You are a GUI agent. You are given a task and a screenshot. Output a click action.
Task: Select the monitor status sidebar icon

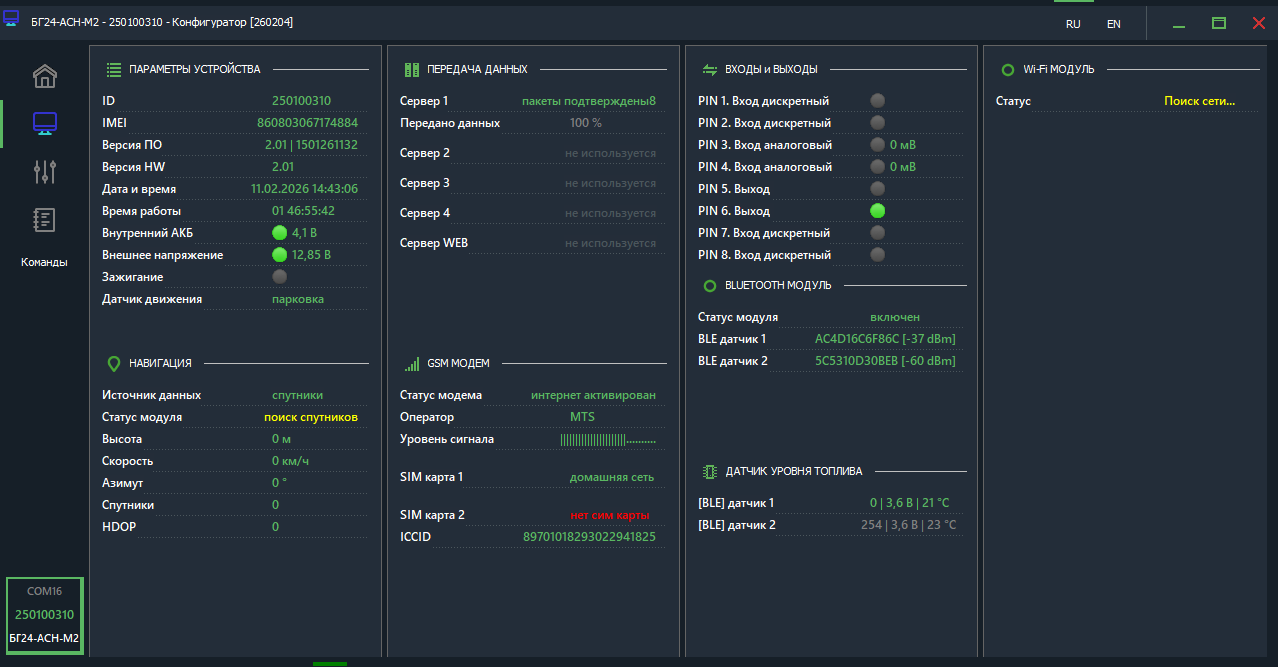pos(45,123)
